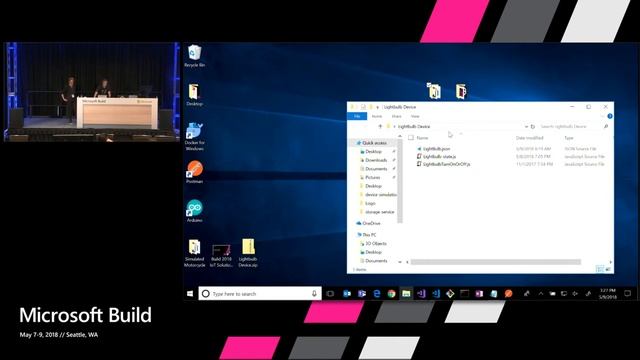Open the Docker for Windows desktop shortcut
Viewport: 640px width, 360px height.
pos(194,136)
